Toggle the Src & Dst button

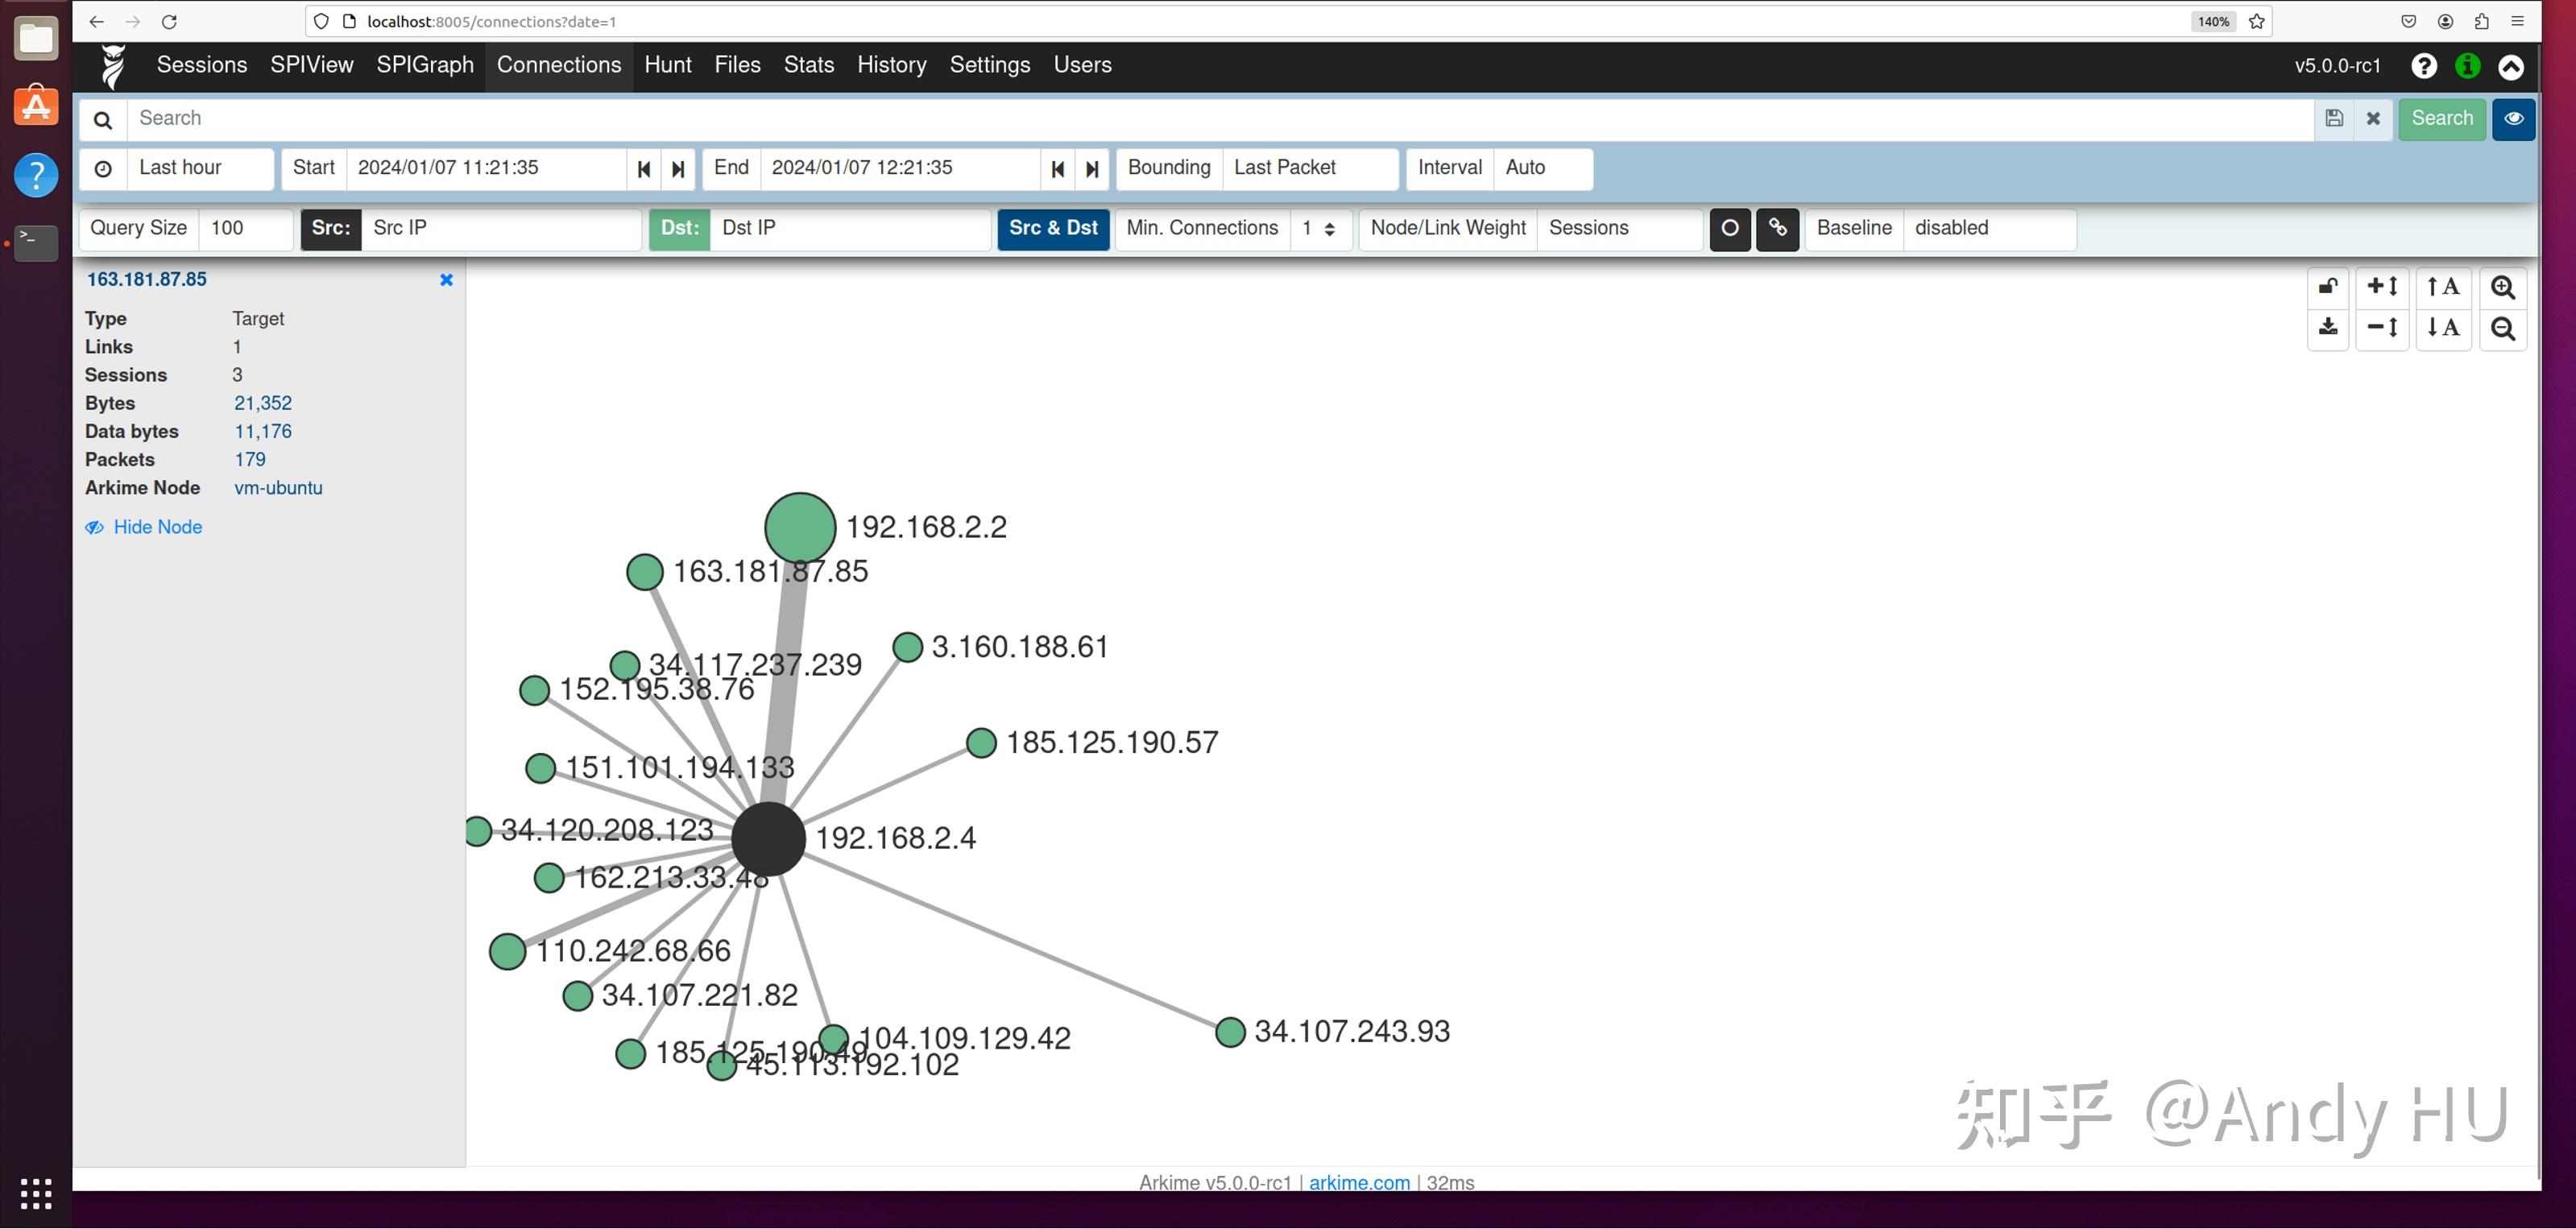[x=1053, y=229]
